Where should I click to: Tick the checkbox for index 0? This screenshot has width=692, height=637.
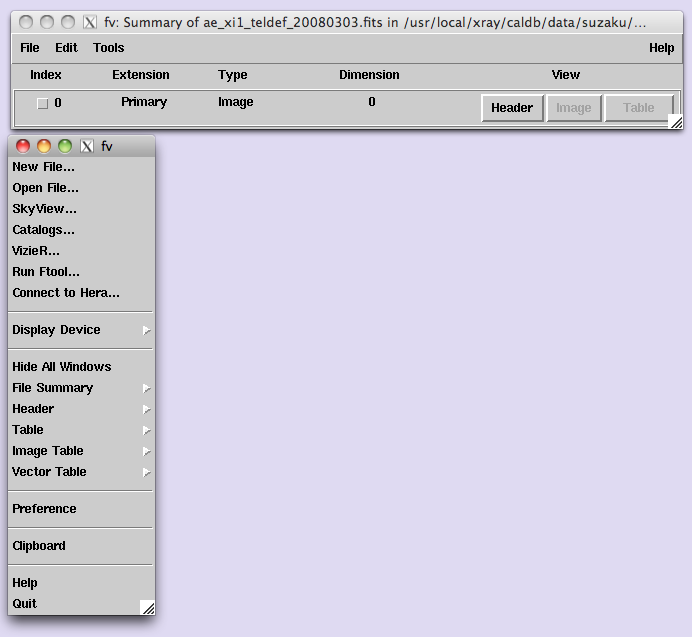[42, 103]
